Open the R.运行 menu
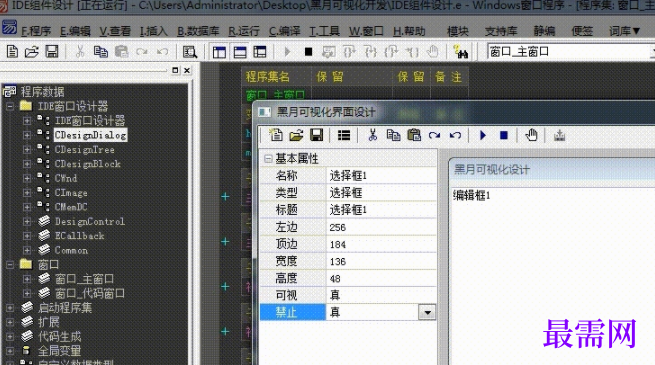The image size is (655, 365). pos(244,31)
